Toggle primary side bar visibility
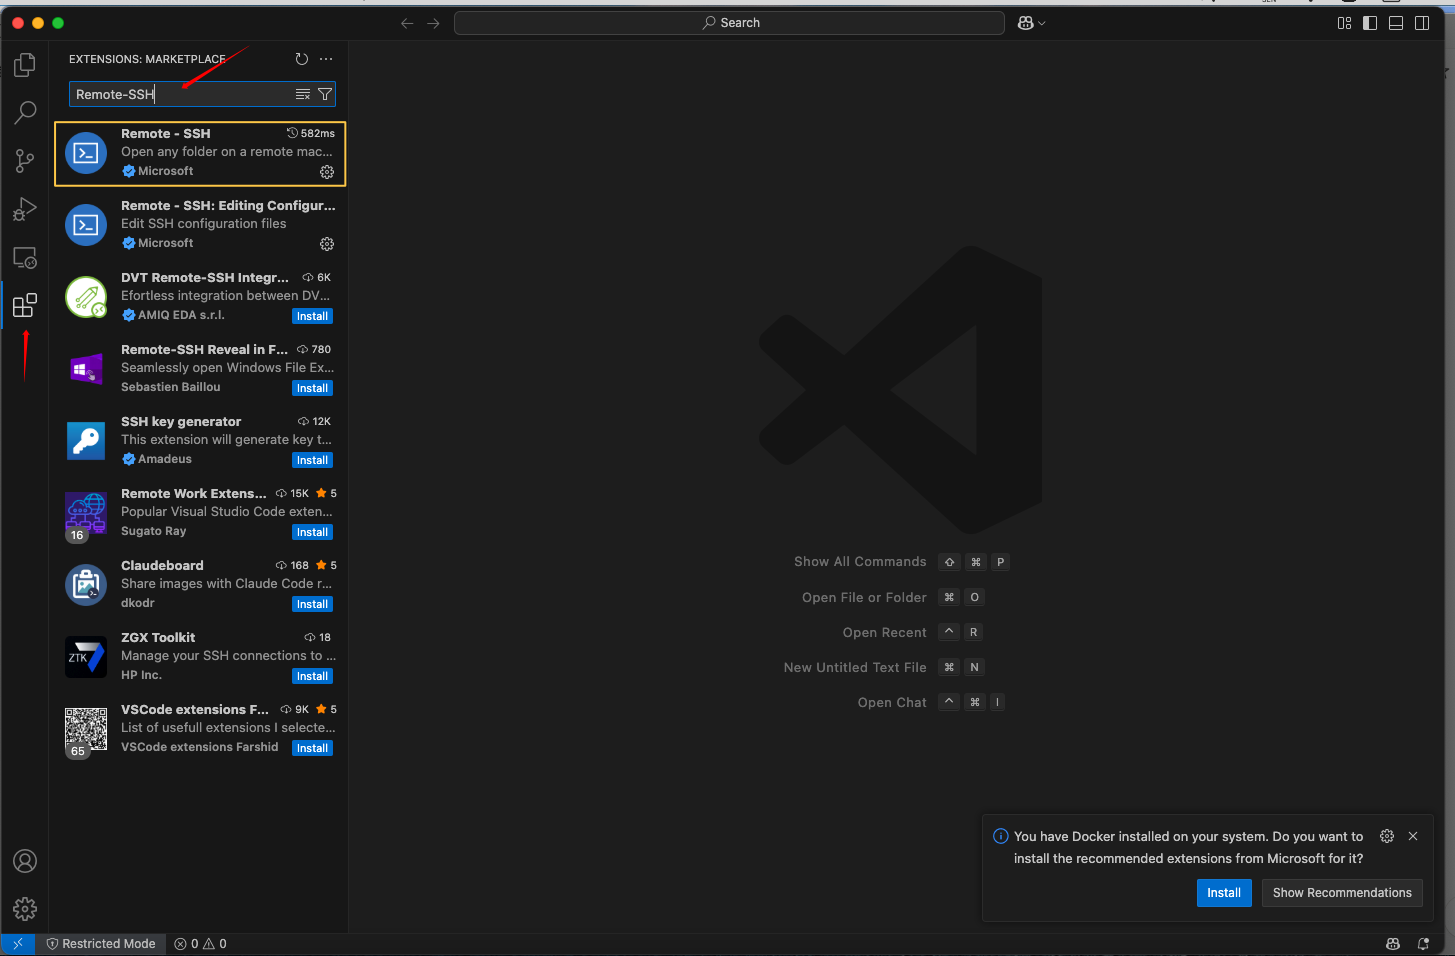The height and width of the screenshot is (956, 1455). click(1370, 23)
